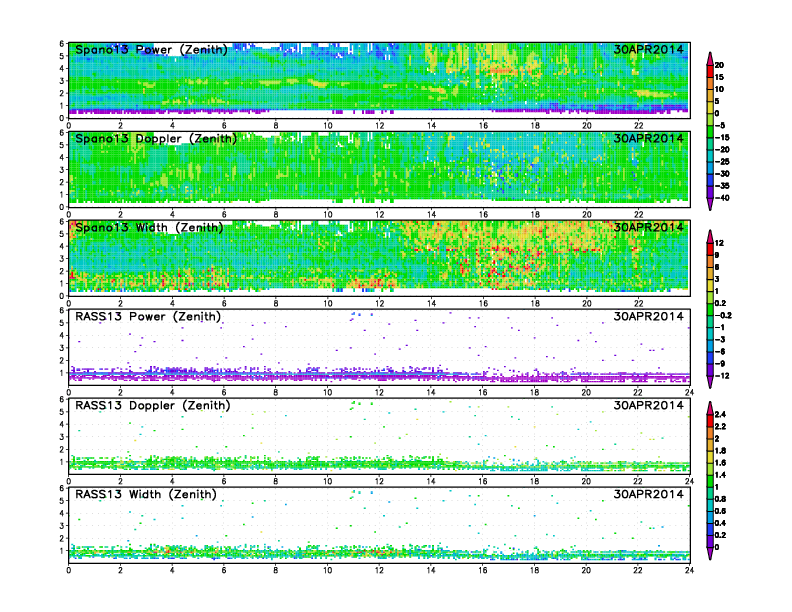The height and width of the screenshot is (612, 792).
Task: Click the "24" x-axis tick under RASS13 Power
Action: click(x=689, y=392)
